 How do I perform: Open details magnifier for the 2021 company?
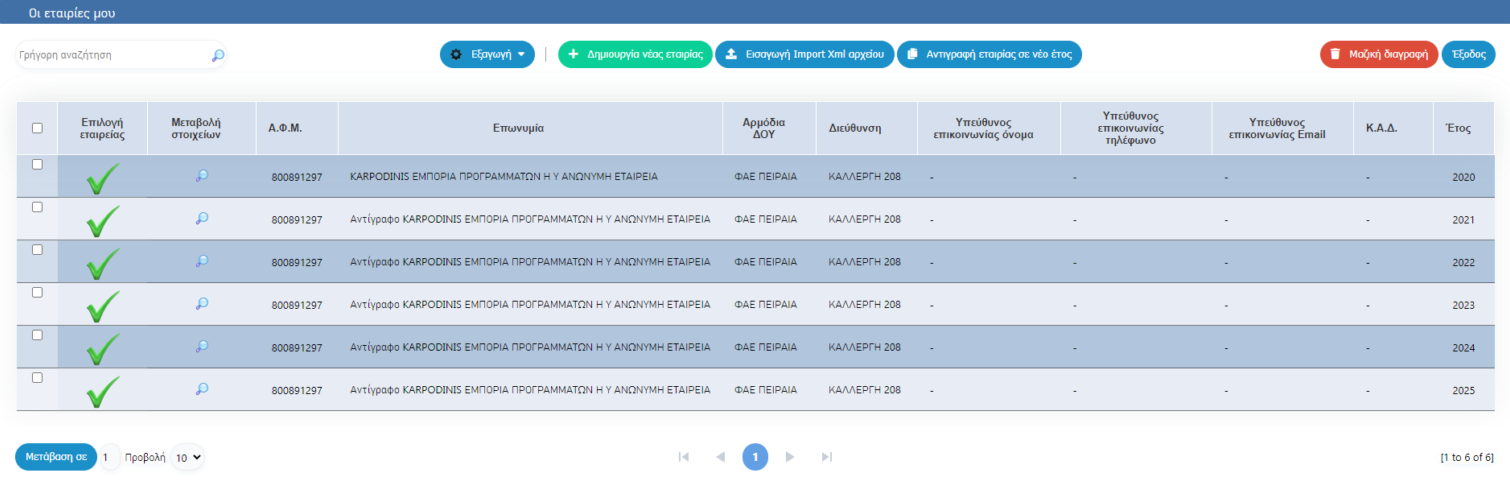(202, 219)
